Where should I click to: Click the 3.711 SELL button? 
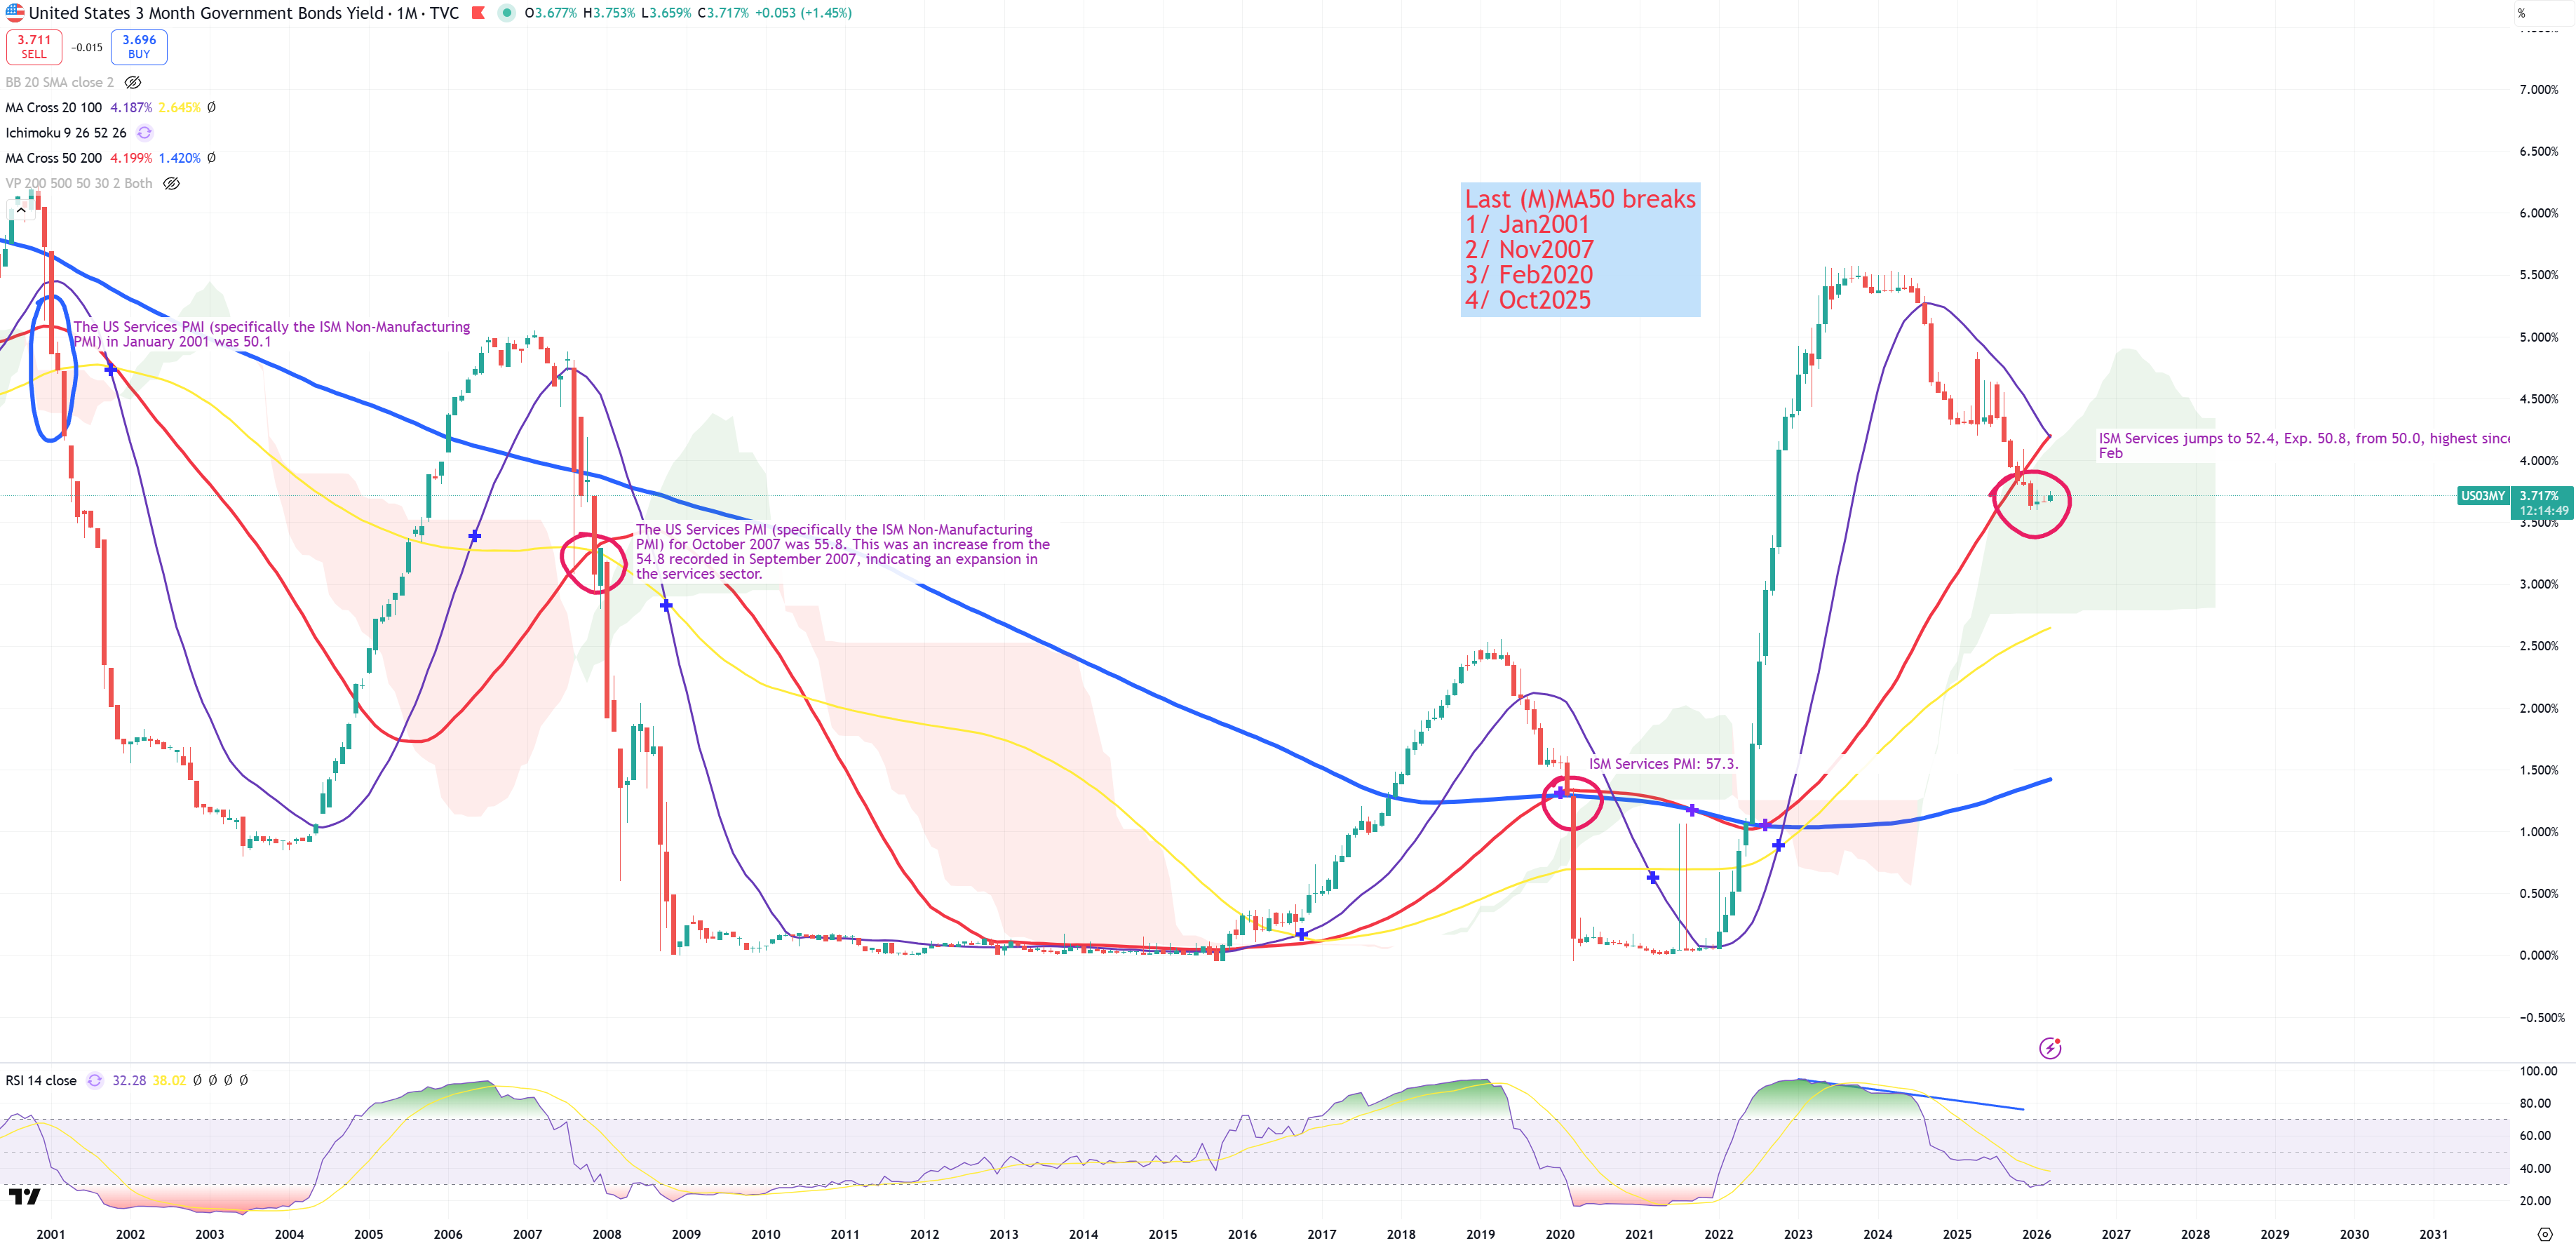point(34,47)
